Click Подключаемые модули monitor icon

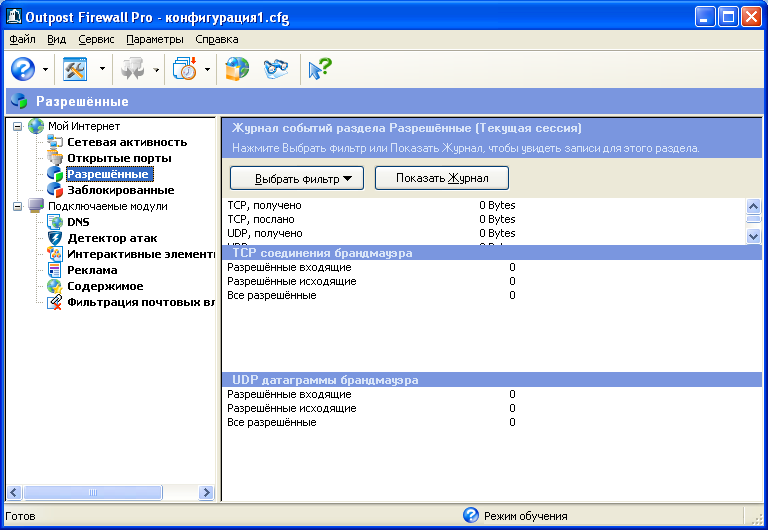[36, 206]
